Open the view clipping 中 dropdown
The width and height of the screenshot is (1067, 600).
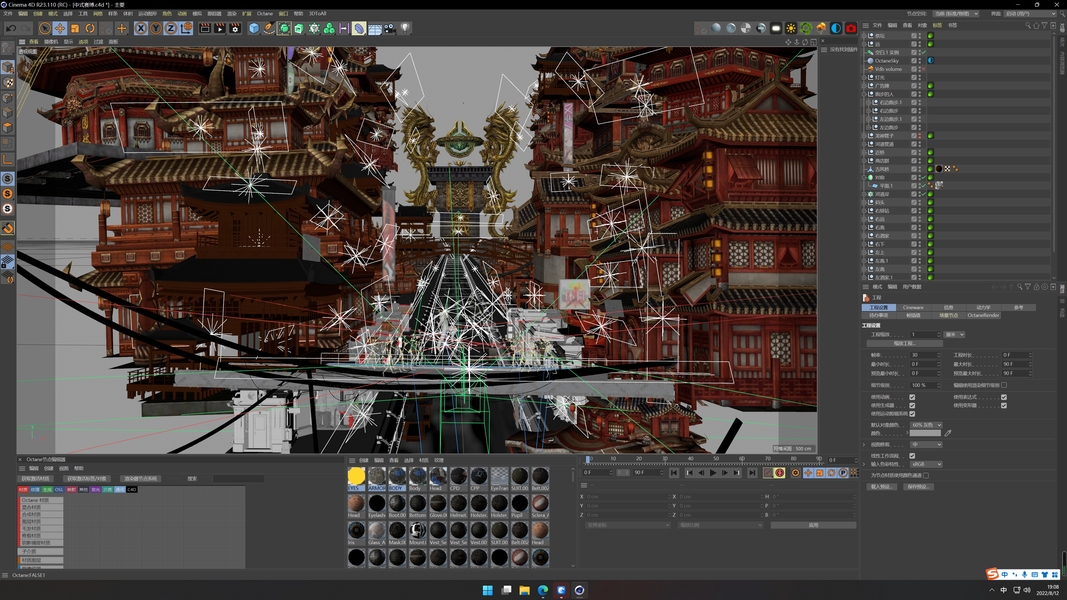(x=926, y=444)
